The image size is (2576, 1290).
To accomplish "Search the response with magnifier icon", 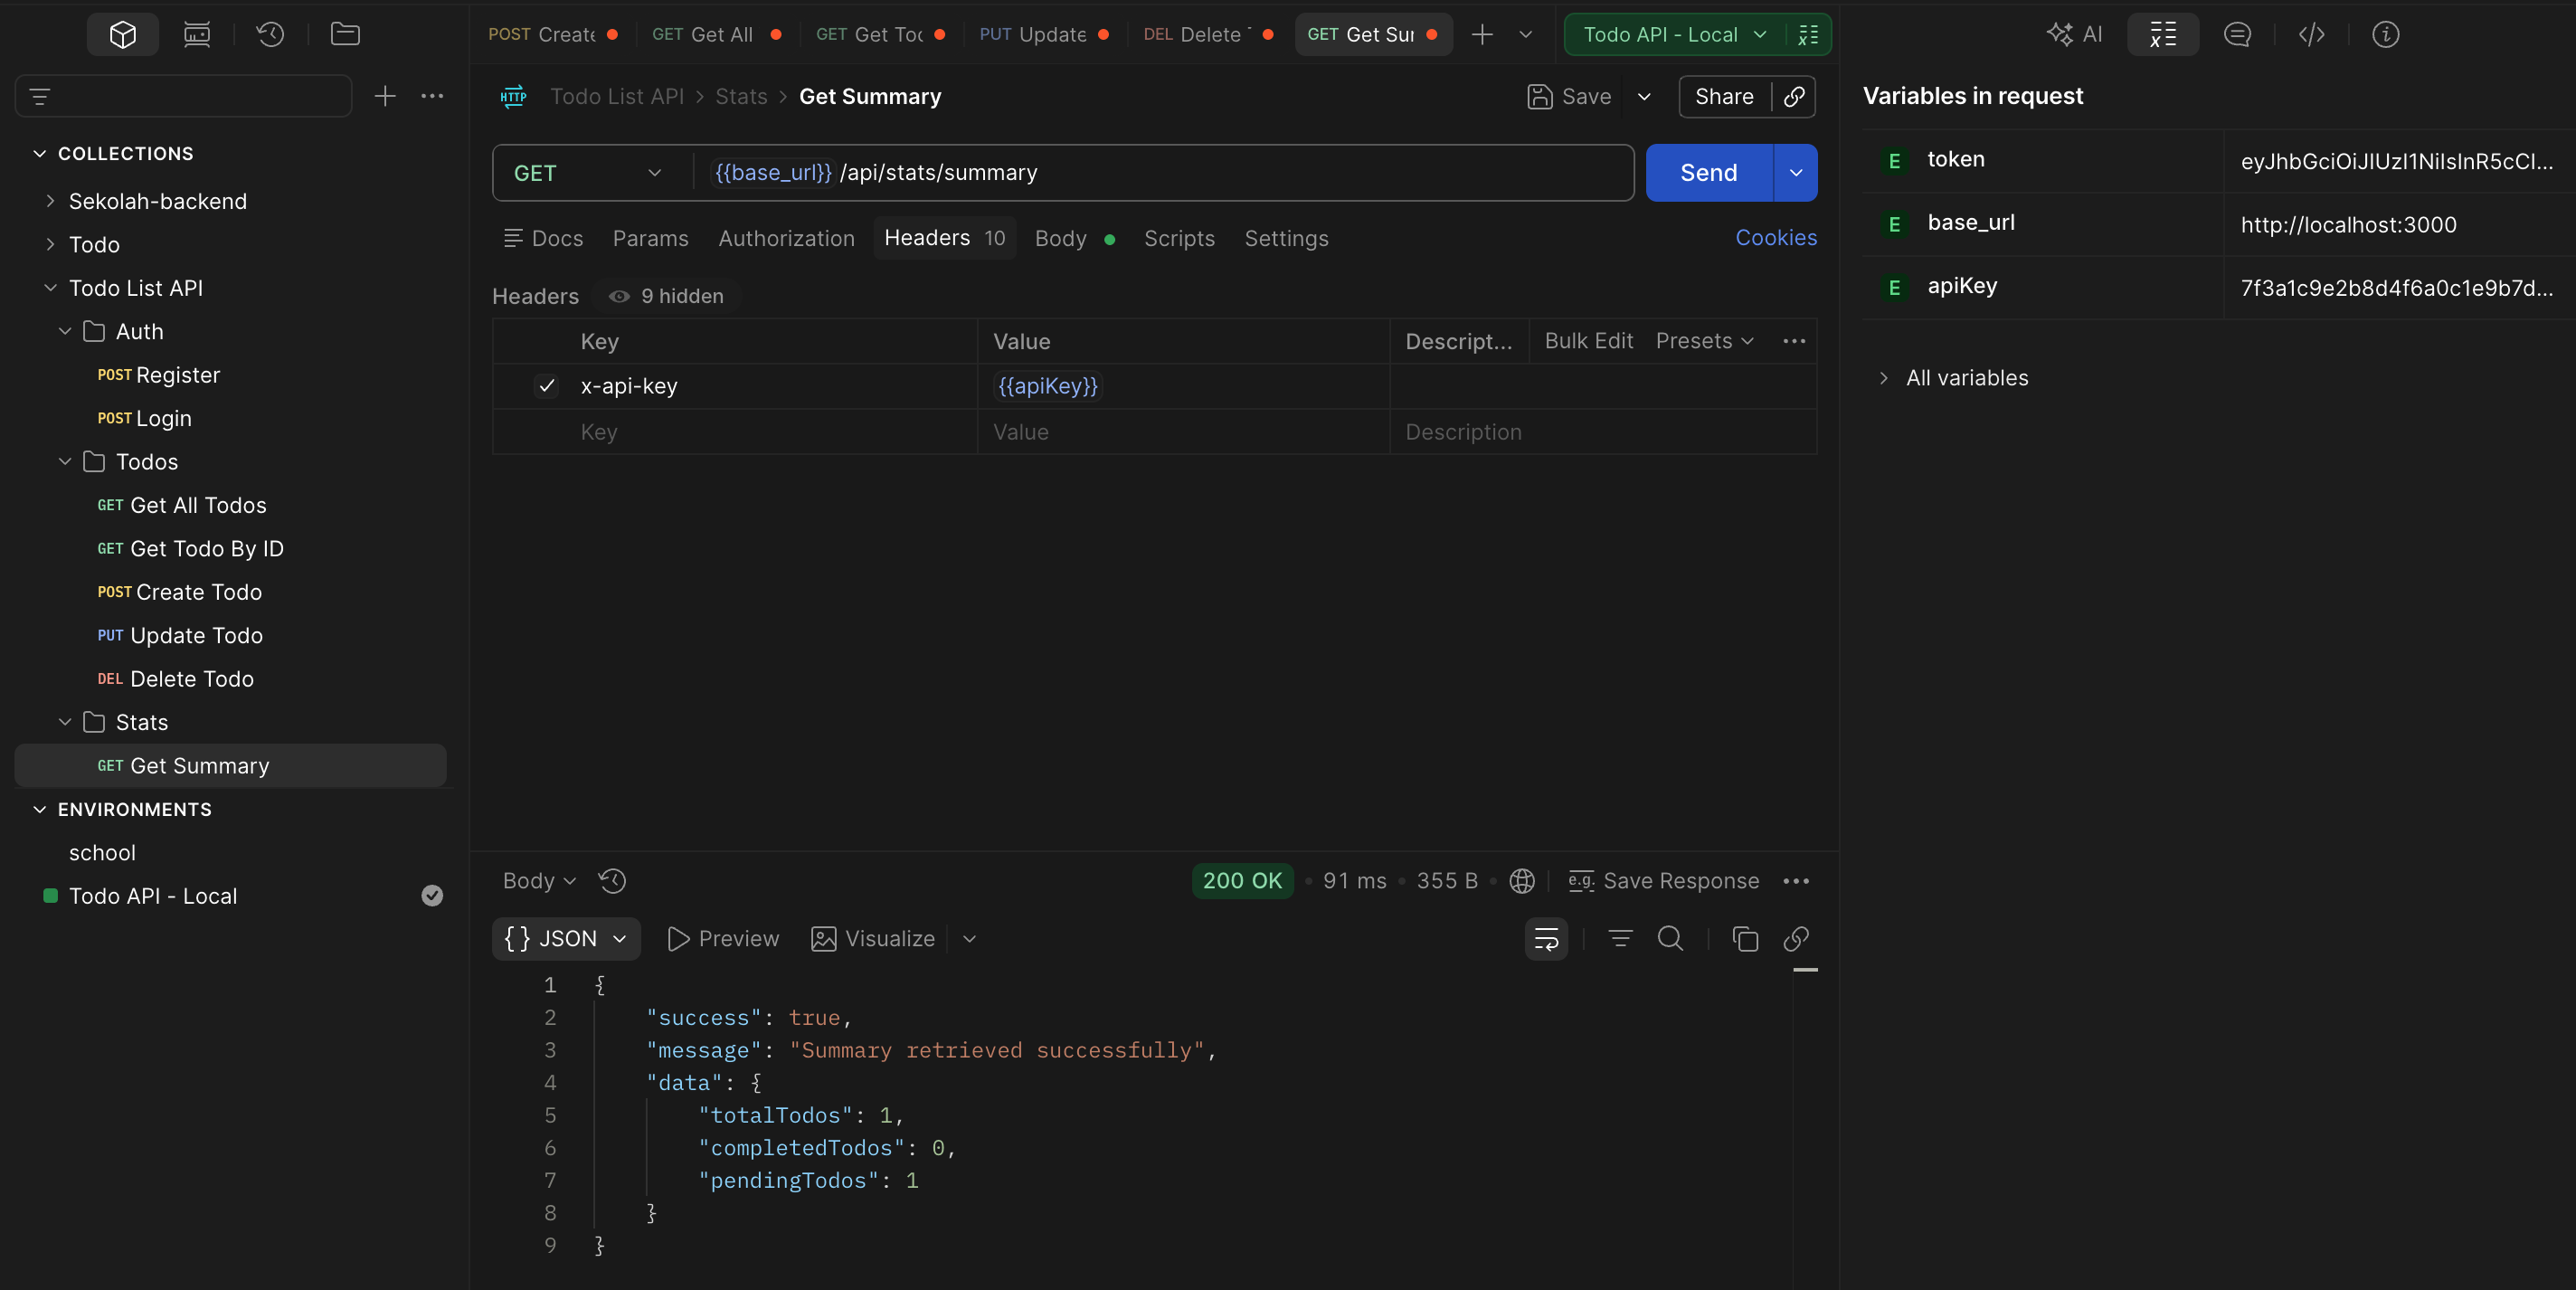I will [x=1670, y=938].
